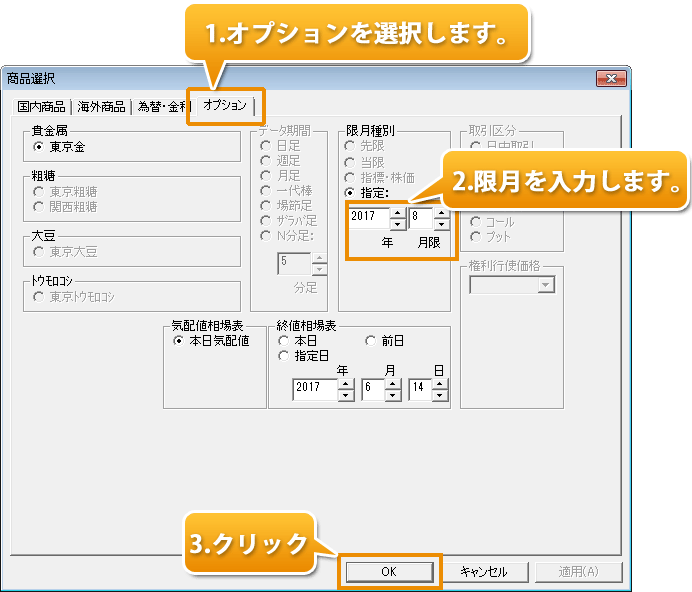Increase the 終値相場表 year value
Image resolution: width=692 pixels, height=592 pixels.
(346, 382)
